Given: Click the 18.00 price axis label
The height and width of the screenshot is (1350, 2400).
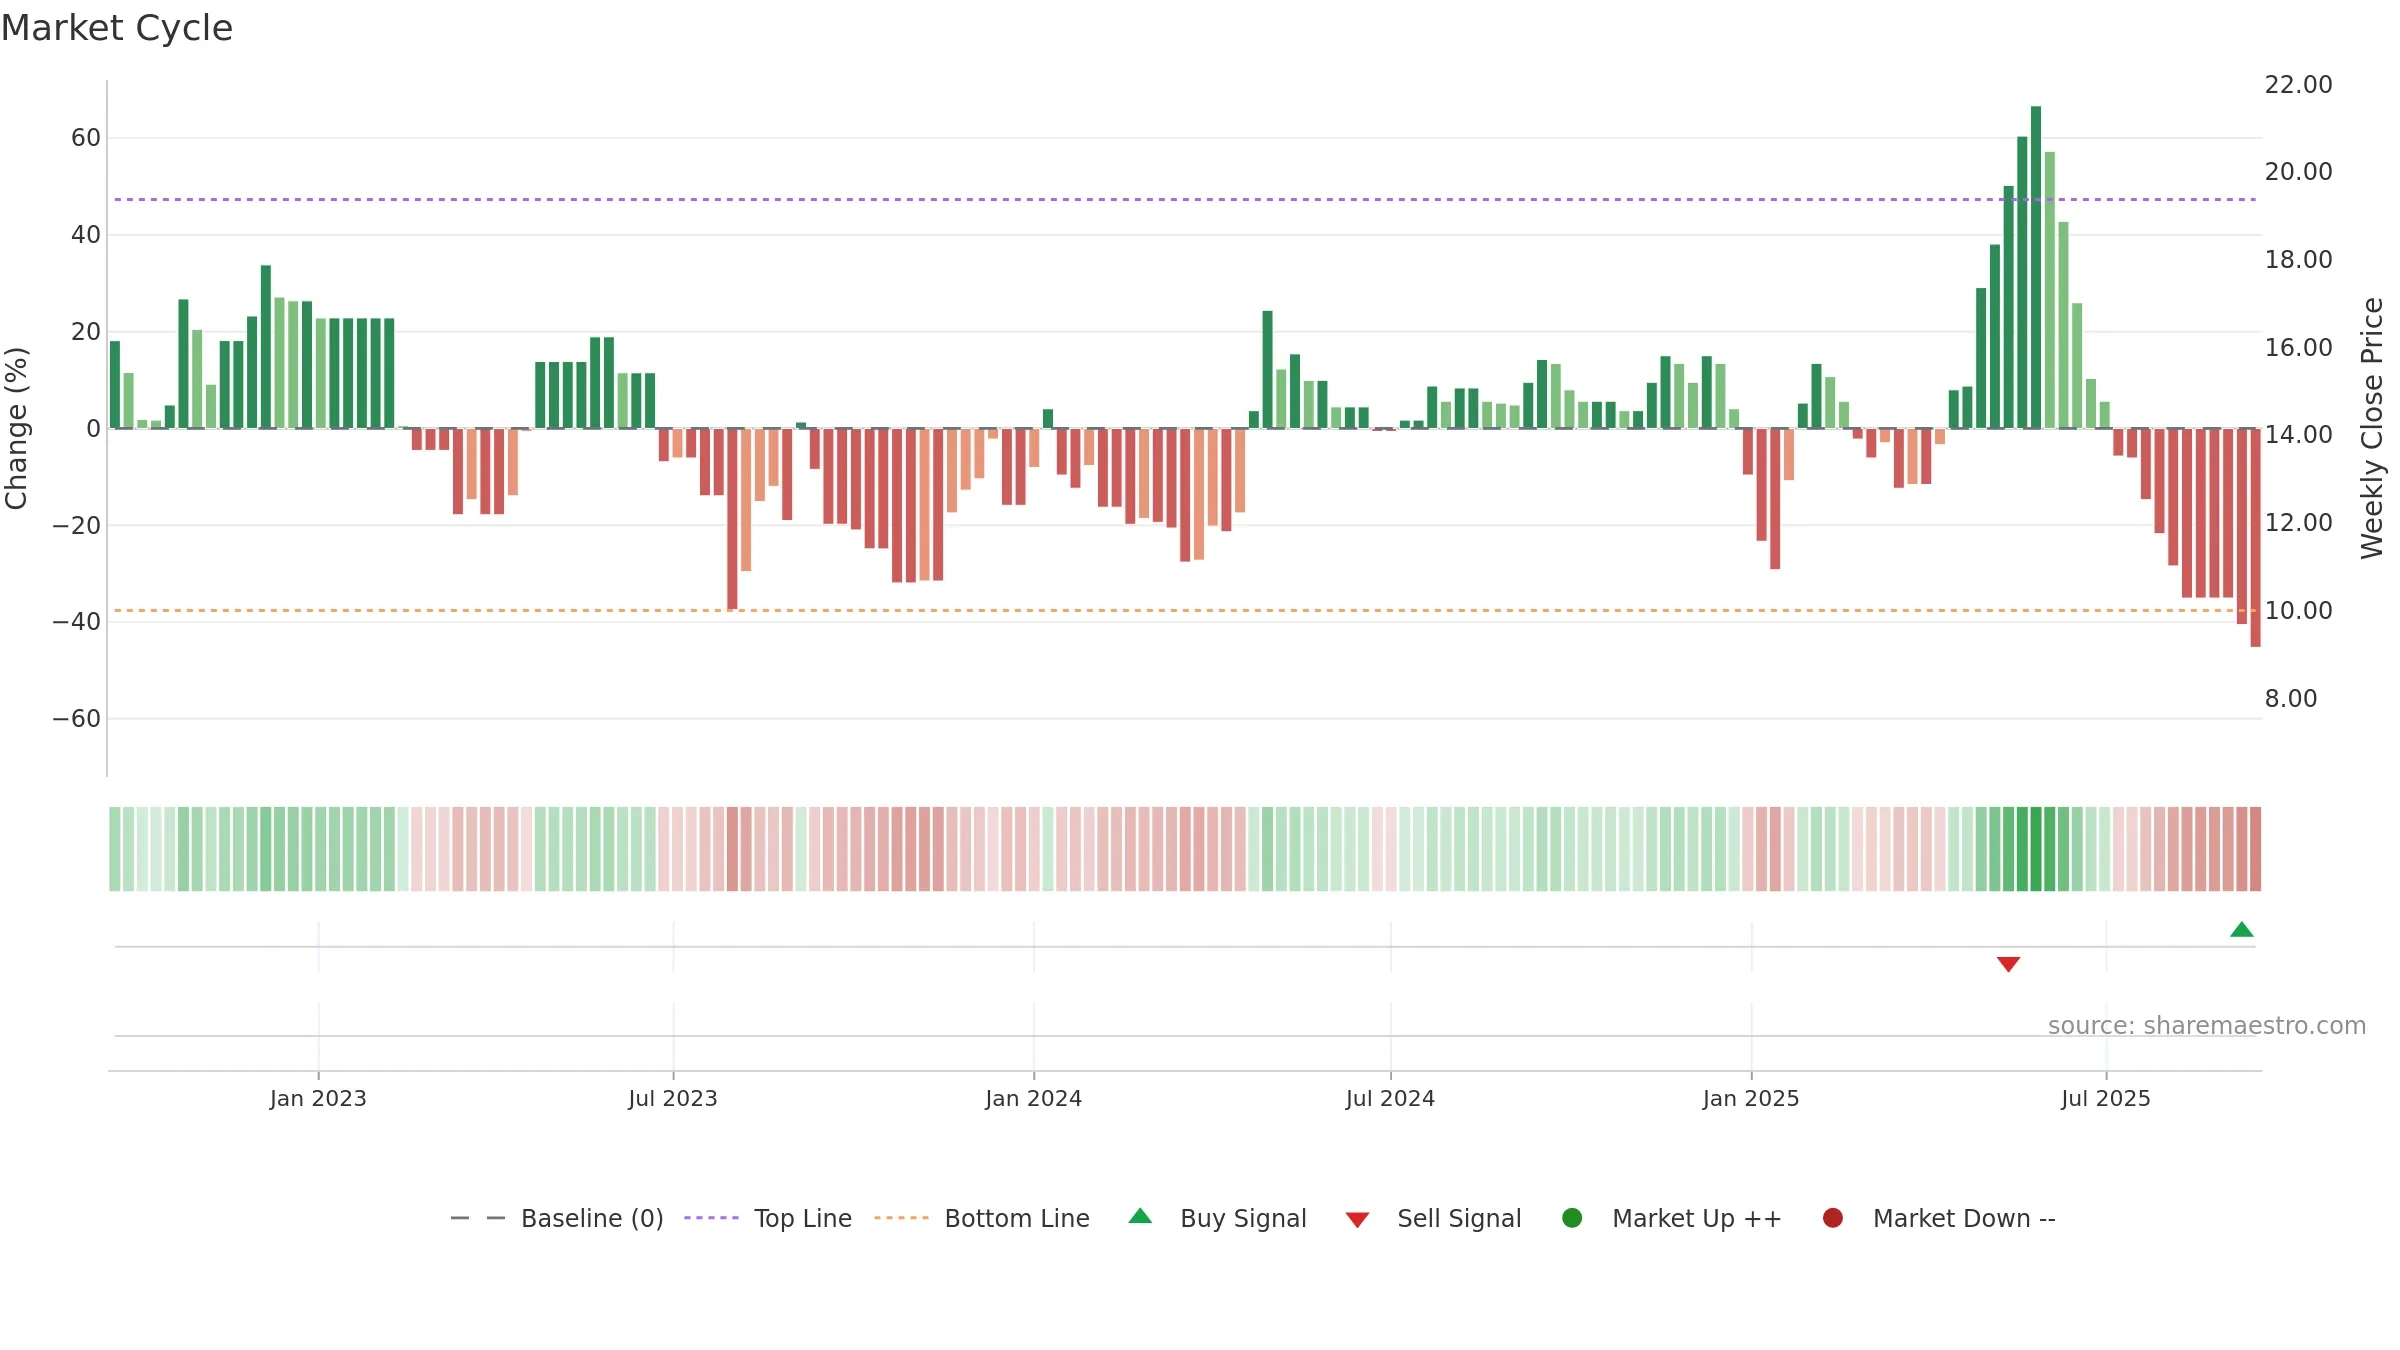Looking at the screenshot, I should [2298, 260].
